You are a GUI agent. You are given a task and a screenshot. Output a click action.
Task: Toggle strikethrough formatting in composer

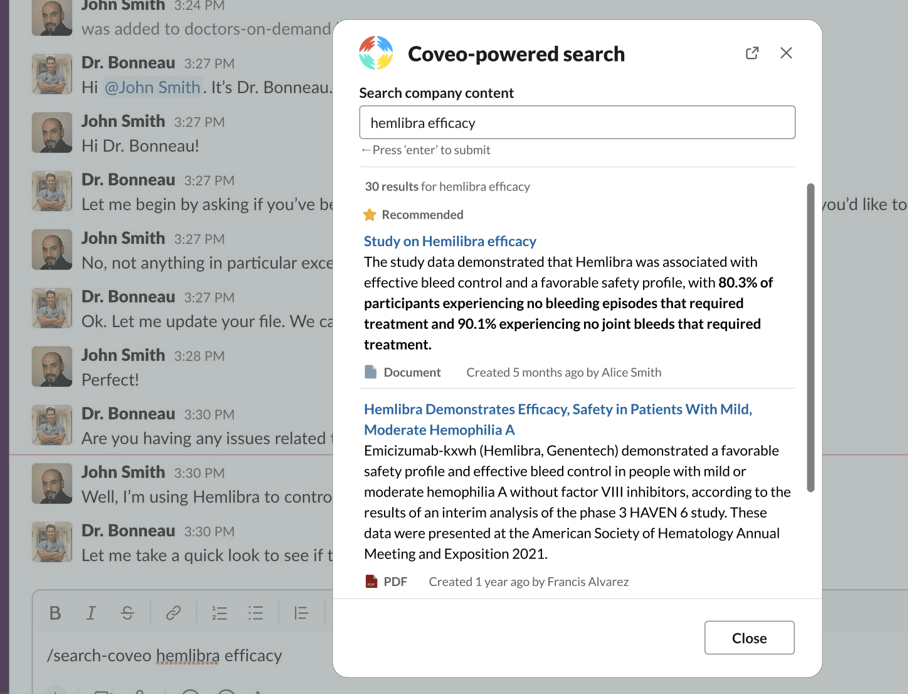pyautogui.click(x=127, y=613)
